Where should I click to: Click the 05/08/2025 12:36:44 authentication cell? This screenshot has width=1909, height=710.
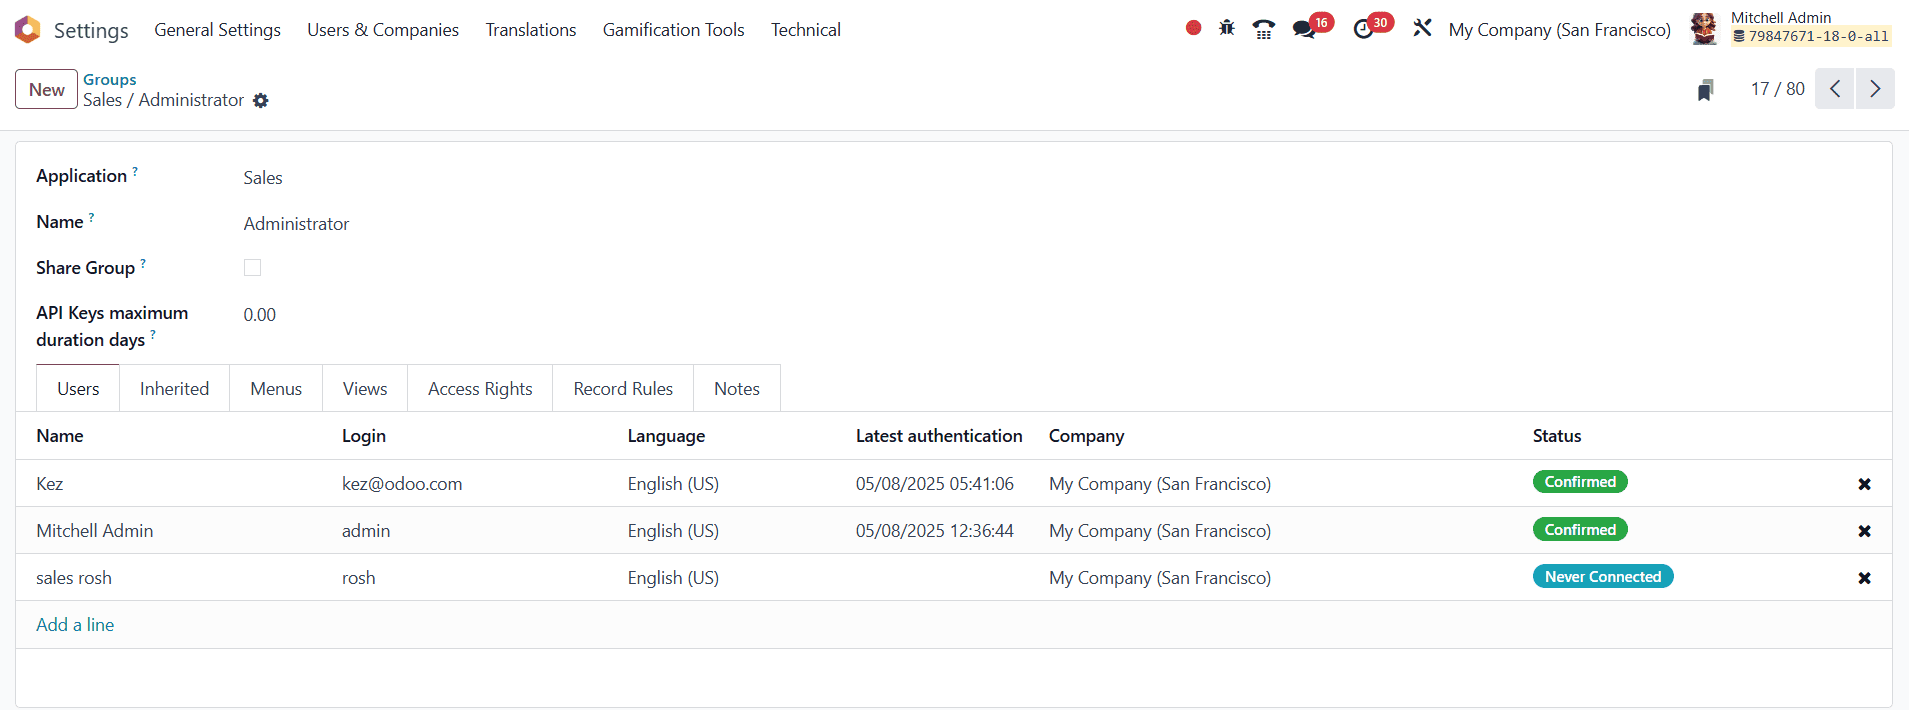(x=934, y=531)
